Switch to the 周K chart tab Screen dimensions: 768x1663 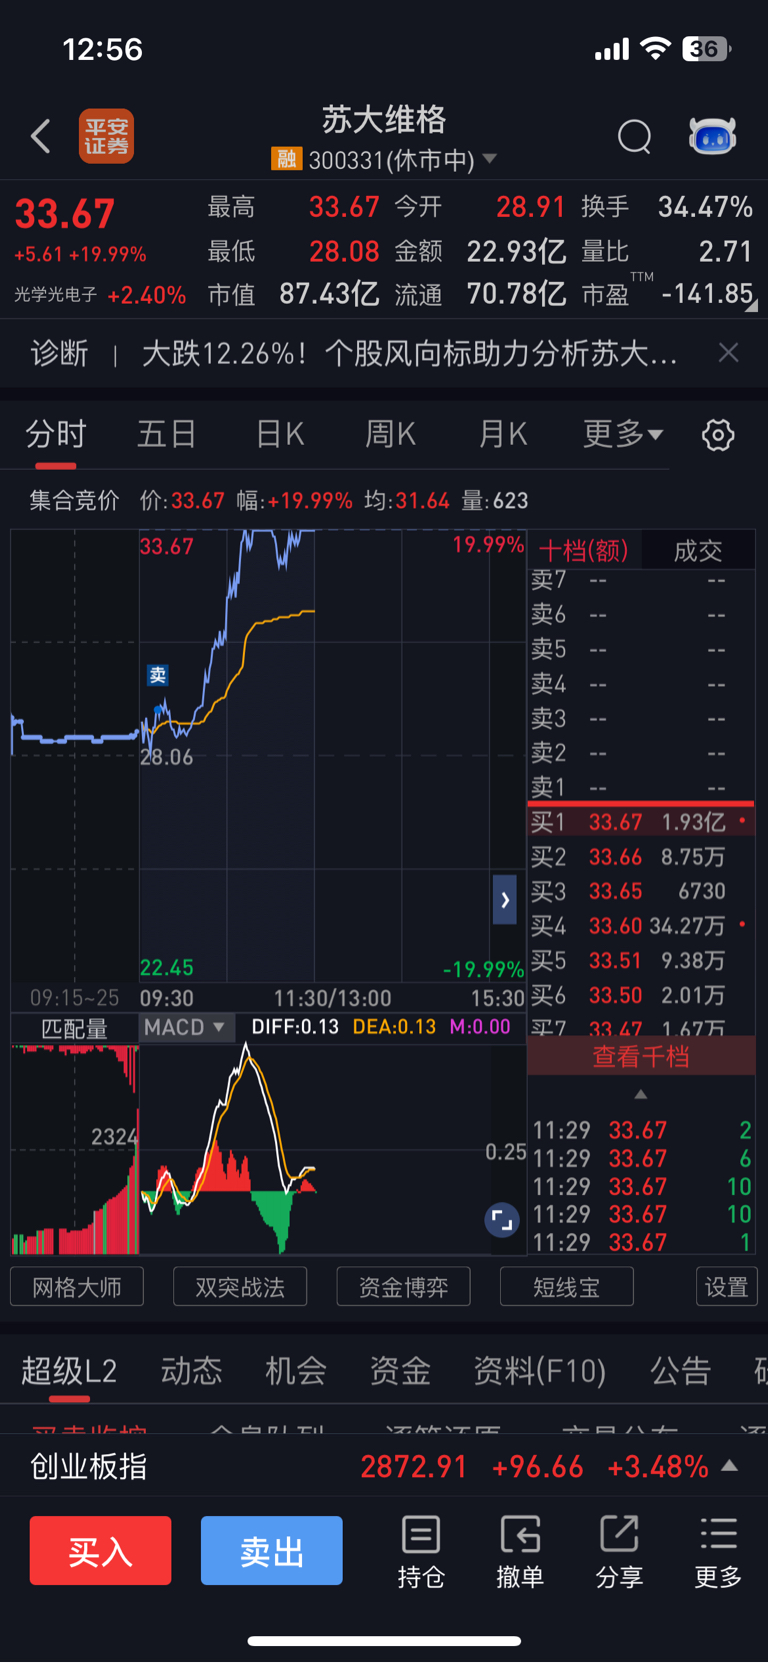(390, 435)
